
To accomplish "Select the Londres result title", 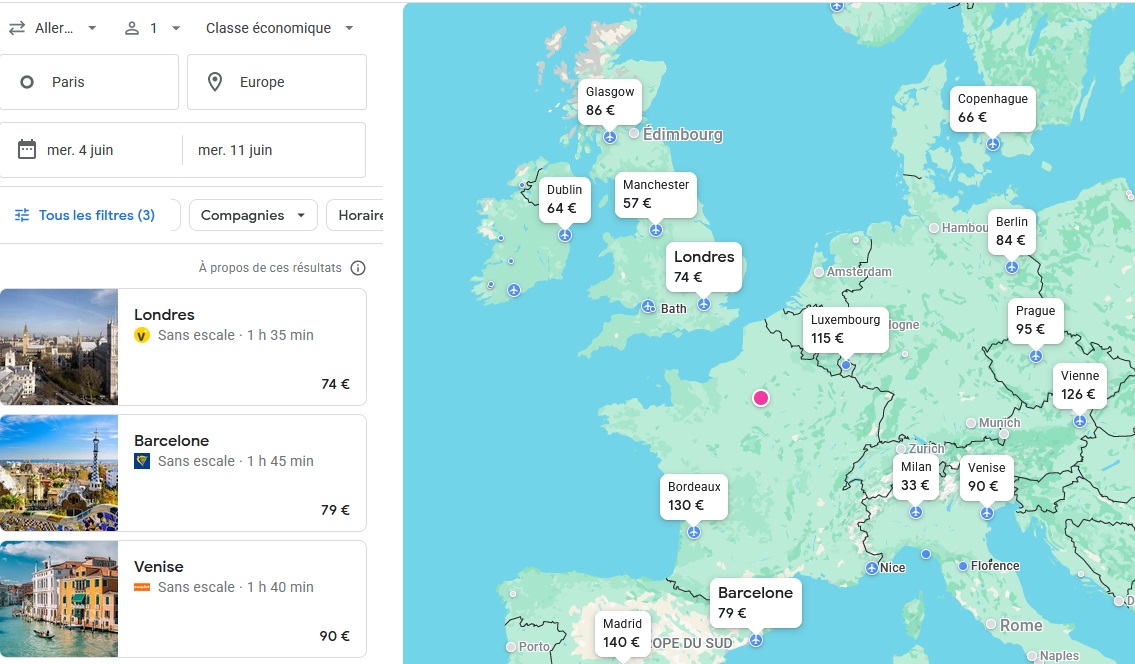I will pos(164,314).
